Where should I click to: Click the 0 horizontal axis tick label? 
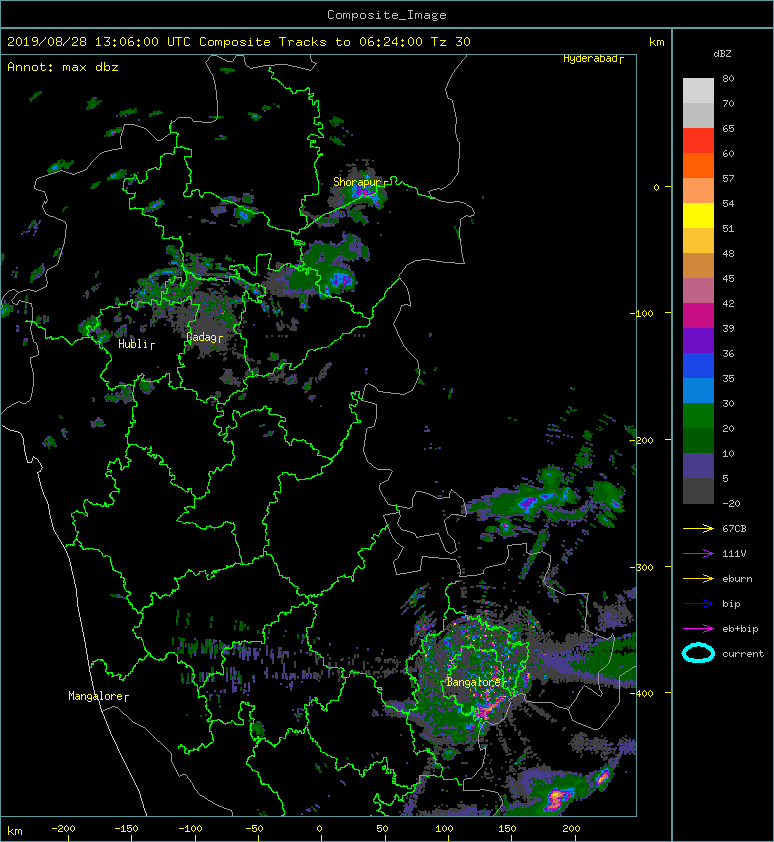tap(319, 829)
